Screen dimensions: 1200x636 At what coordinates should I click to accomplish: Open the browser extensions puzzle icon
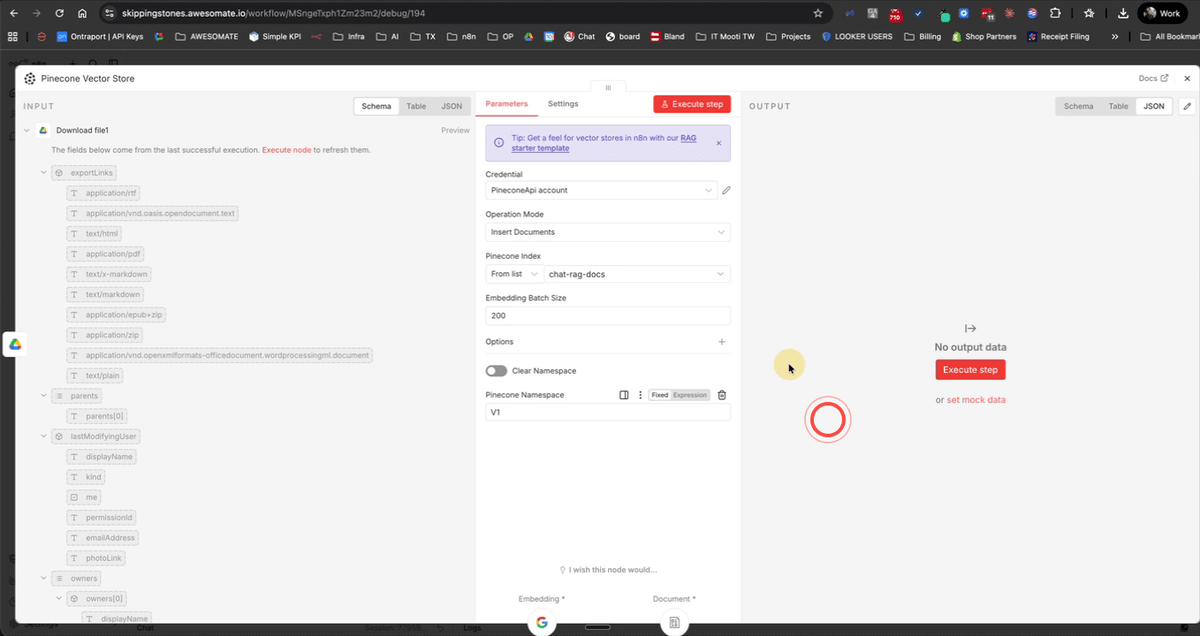pos(1055,13)
